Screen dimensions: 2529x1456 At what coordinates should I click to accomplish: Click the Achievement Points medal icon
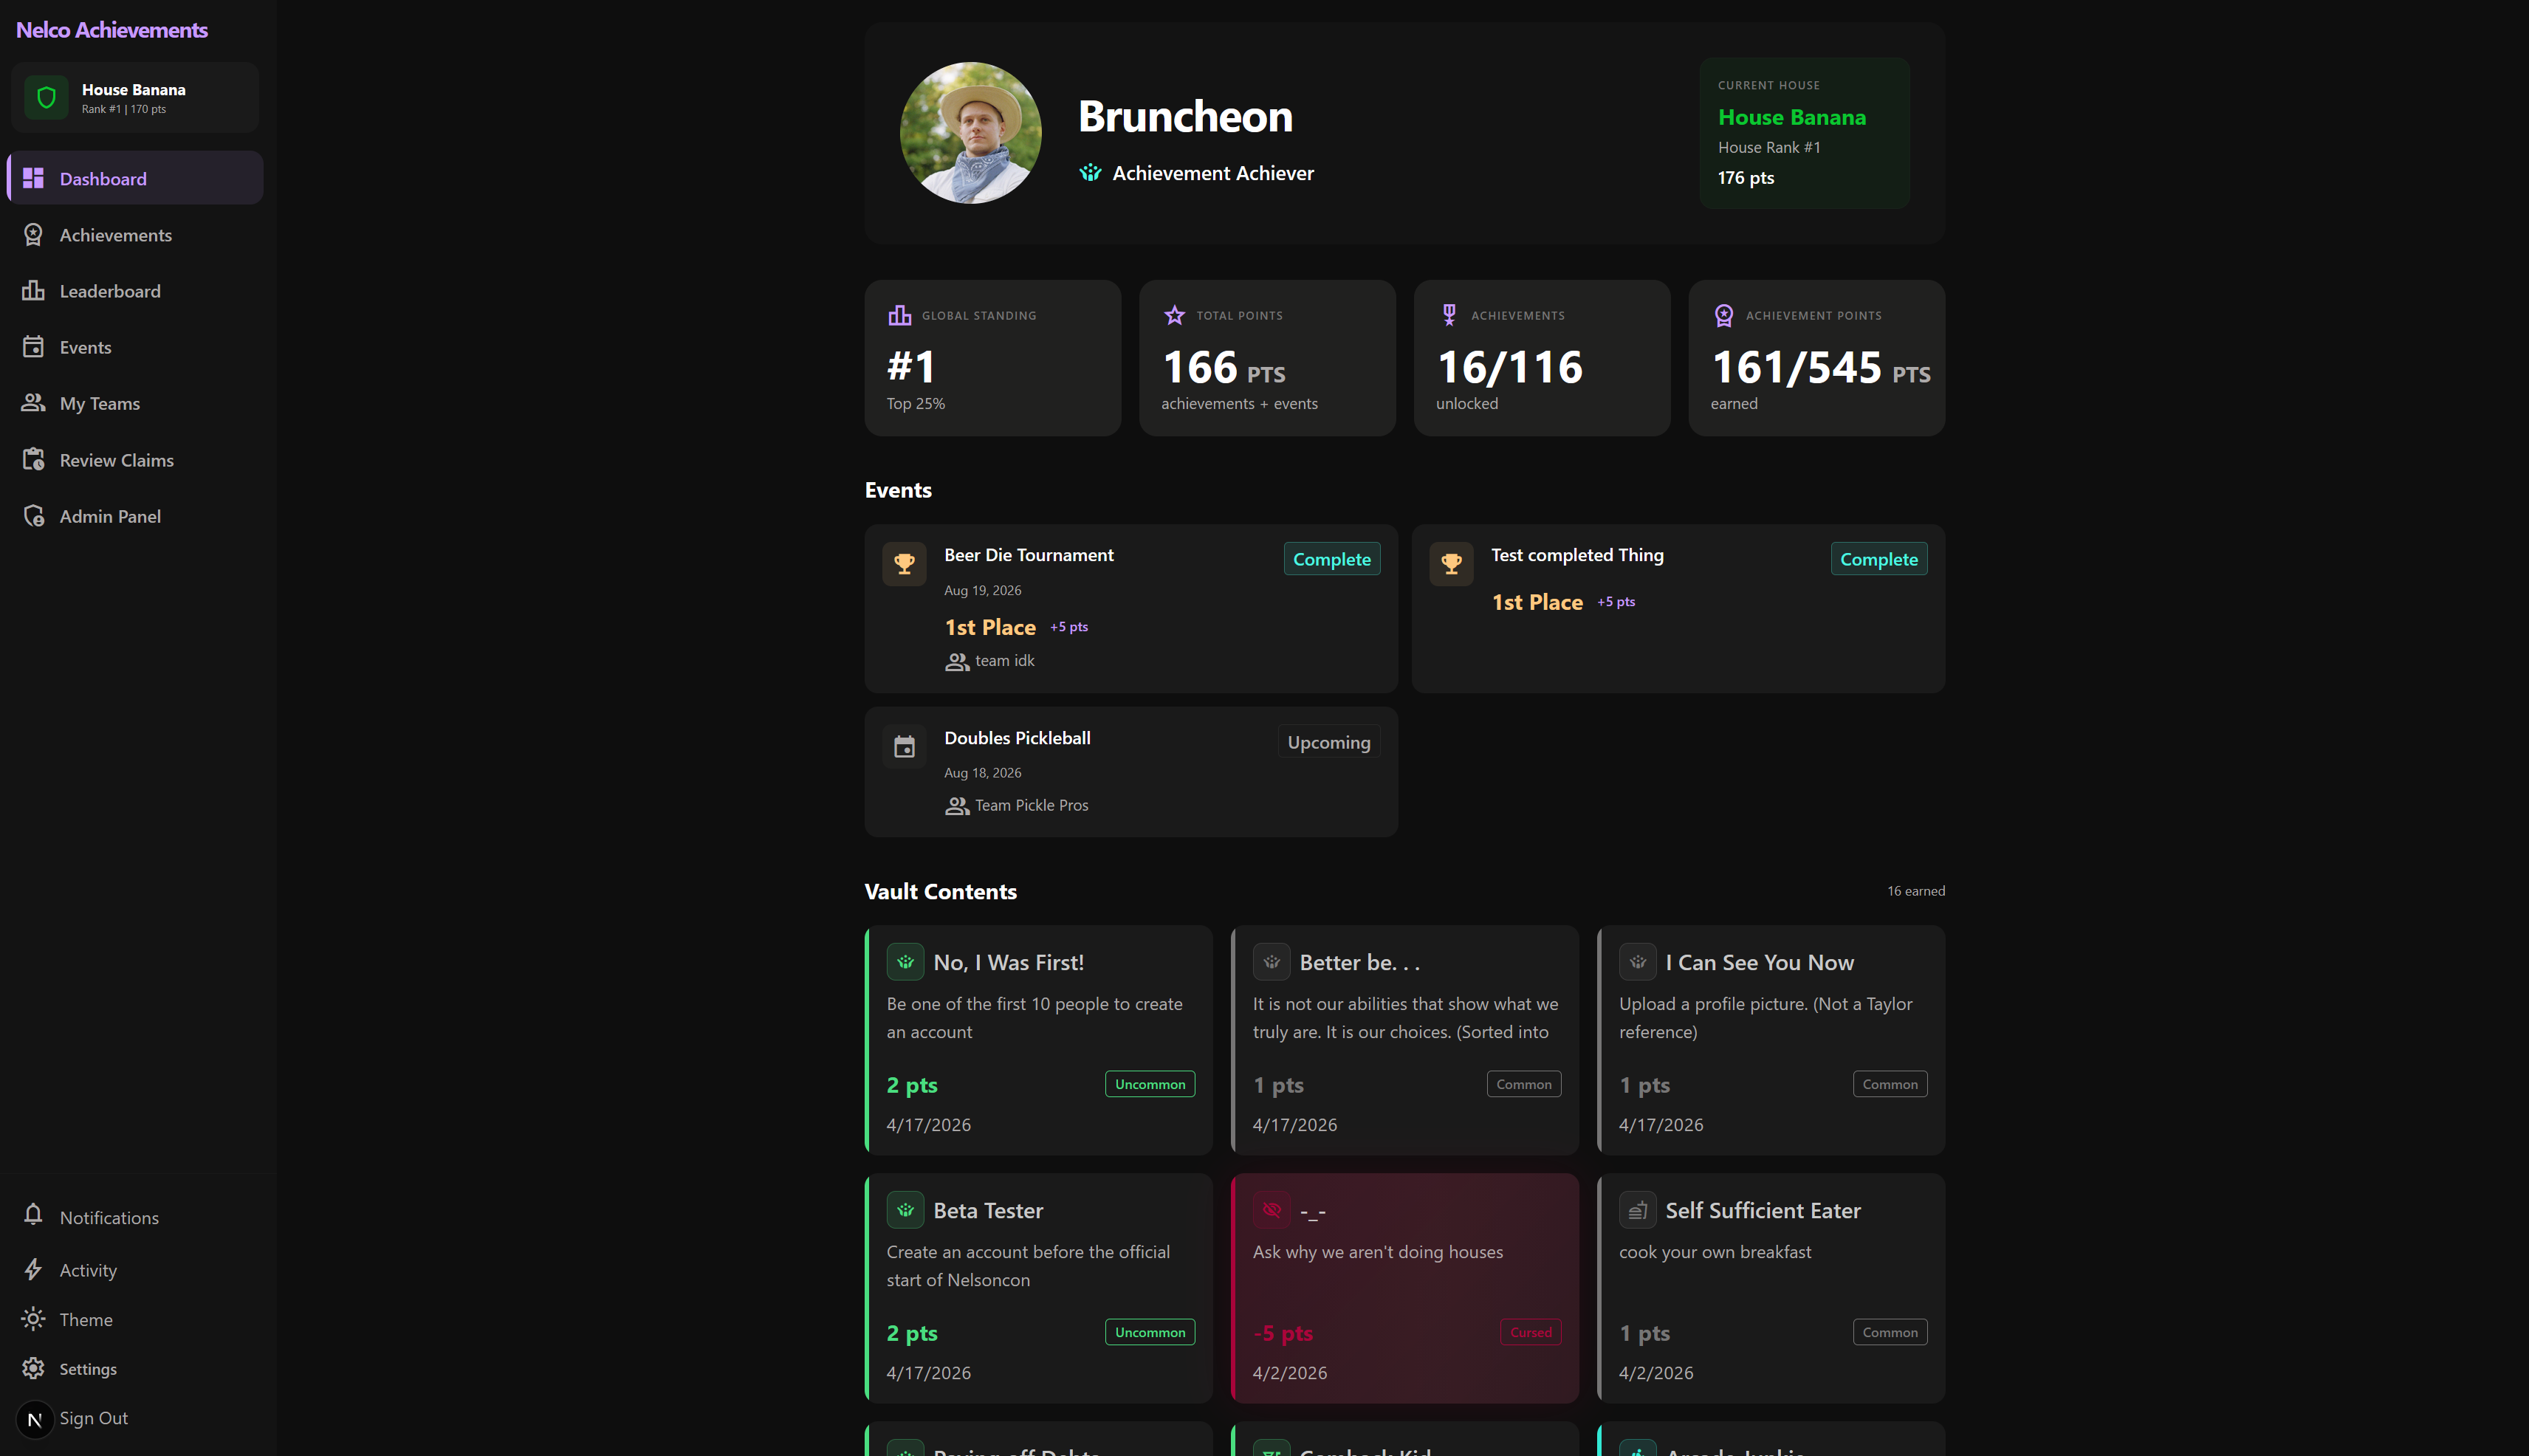1723,315
